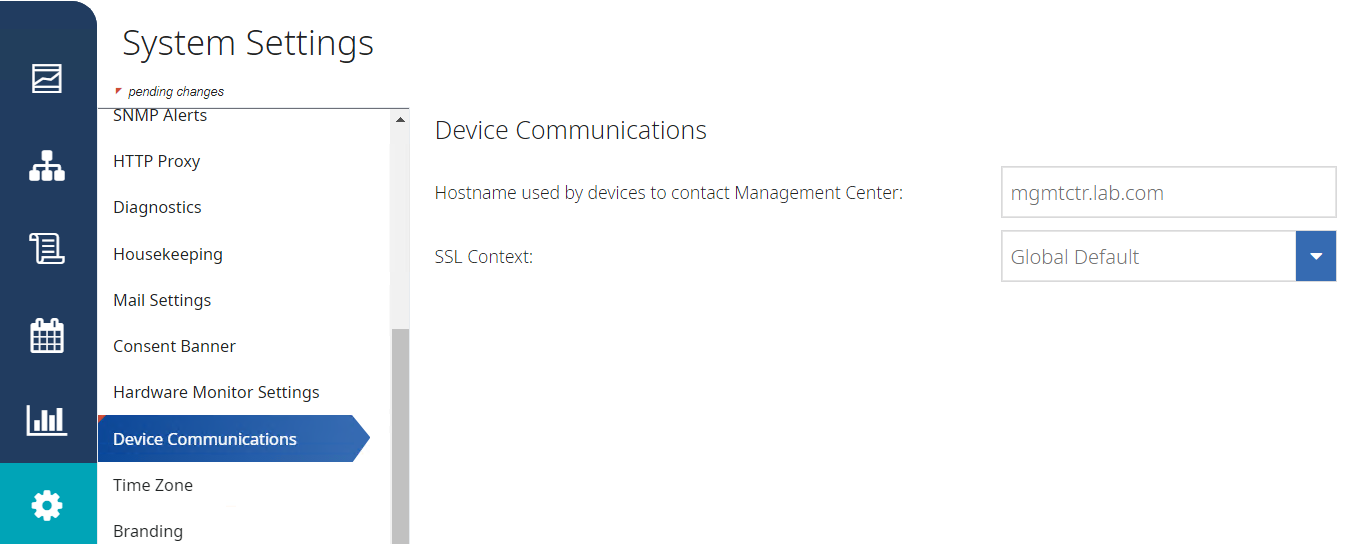The image size is (1349, 544).
Task: Expand the SSL Context dropdown arrow
Action: 1315,257
